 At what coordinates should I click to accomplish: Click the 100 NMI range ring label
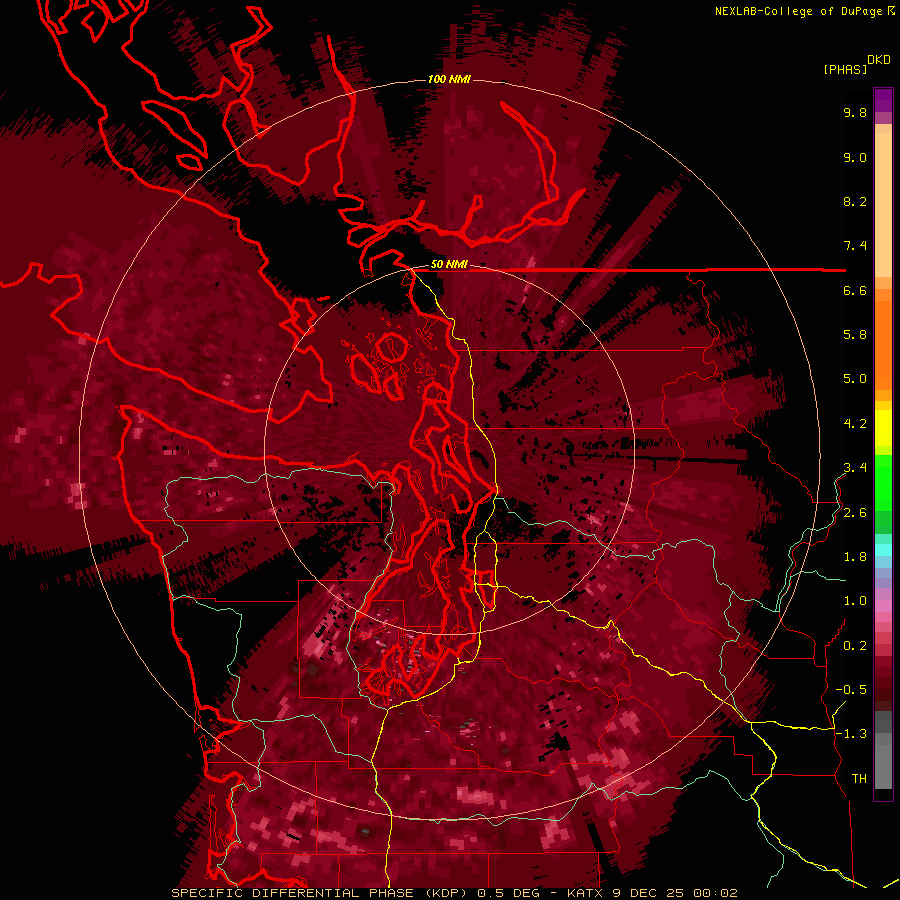click(x=449, y=79)
